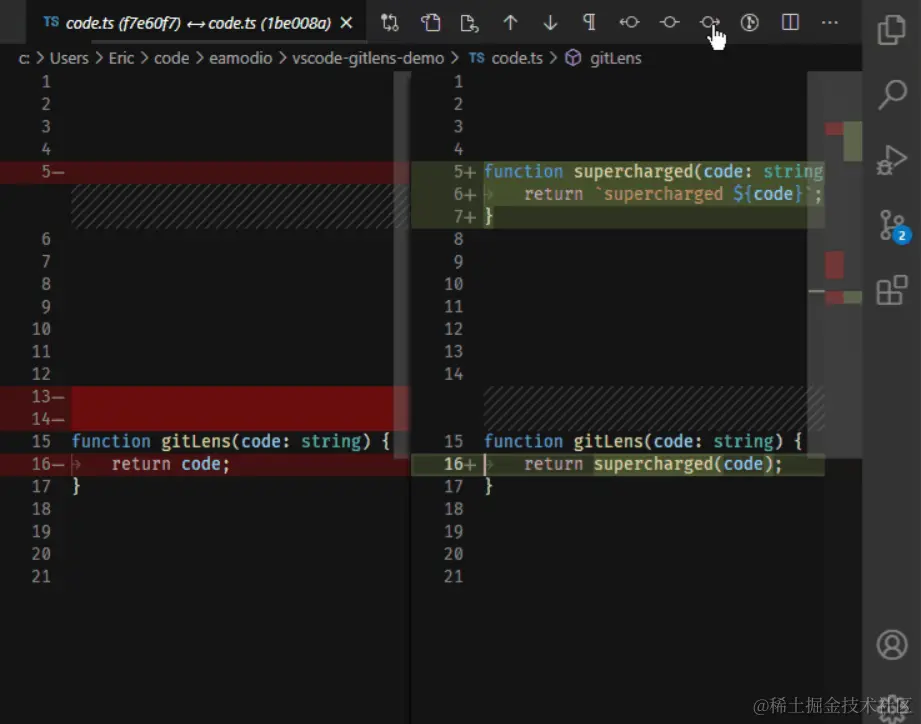Open the Search view in the activity bar
921x724 pixels.
click(x=891, y=95)
